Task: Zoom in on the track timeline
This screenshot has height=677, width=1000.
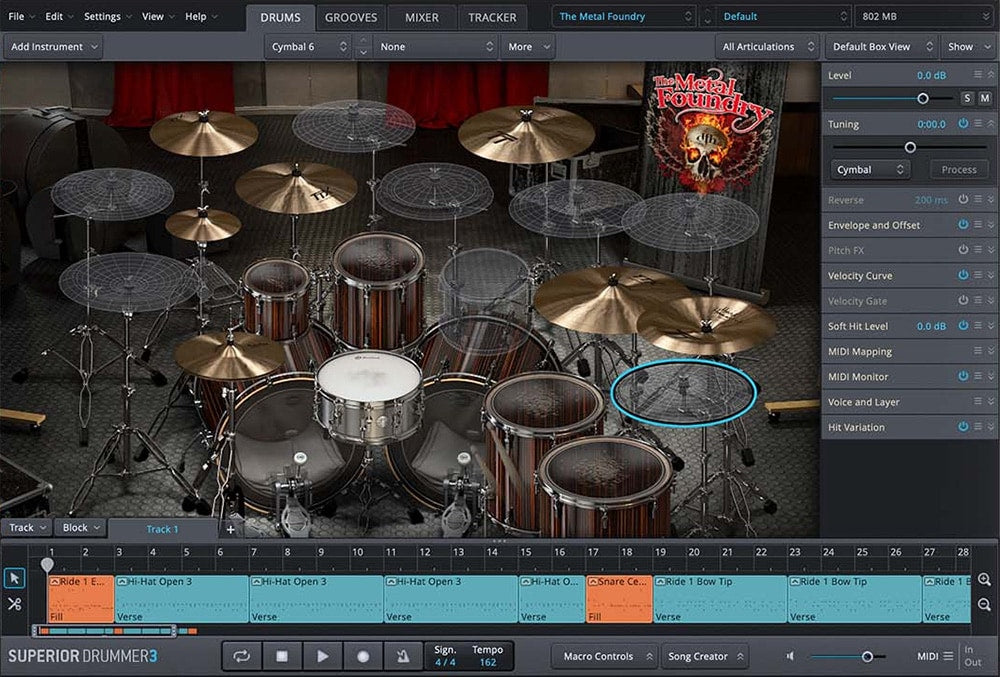Action: tap(985, 580)
